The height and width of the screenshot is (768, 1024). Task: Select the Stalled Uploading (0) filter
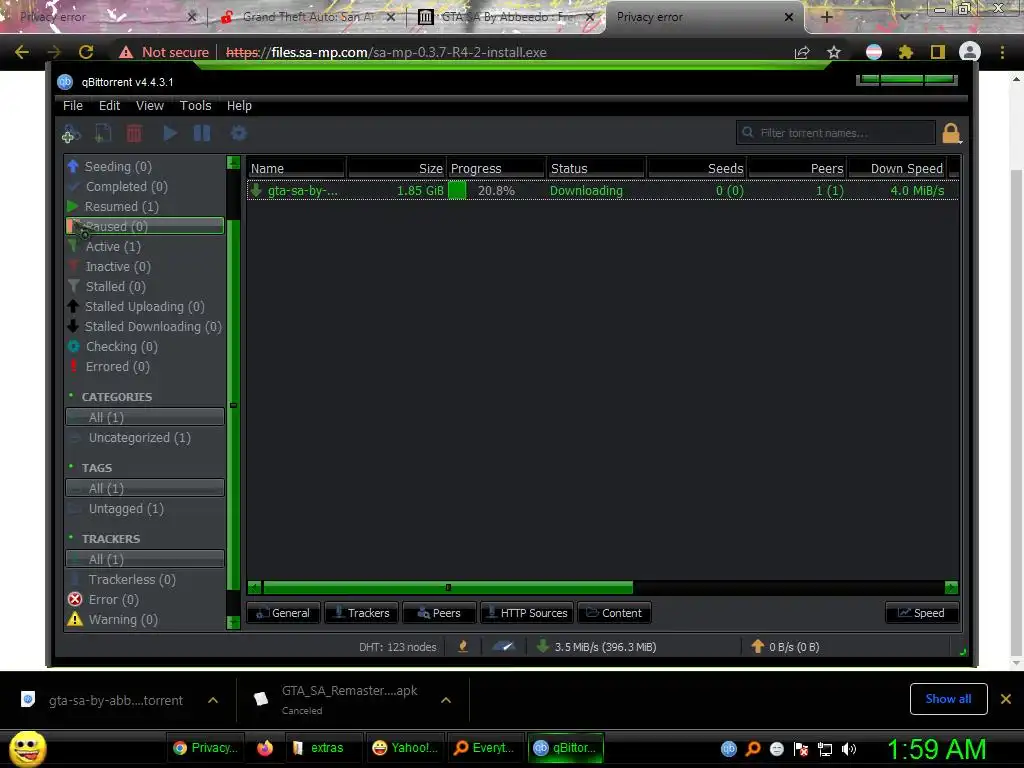144,306
